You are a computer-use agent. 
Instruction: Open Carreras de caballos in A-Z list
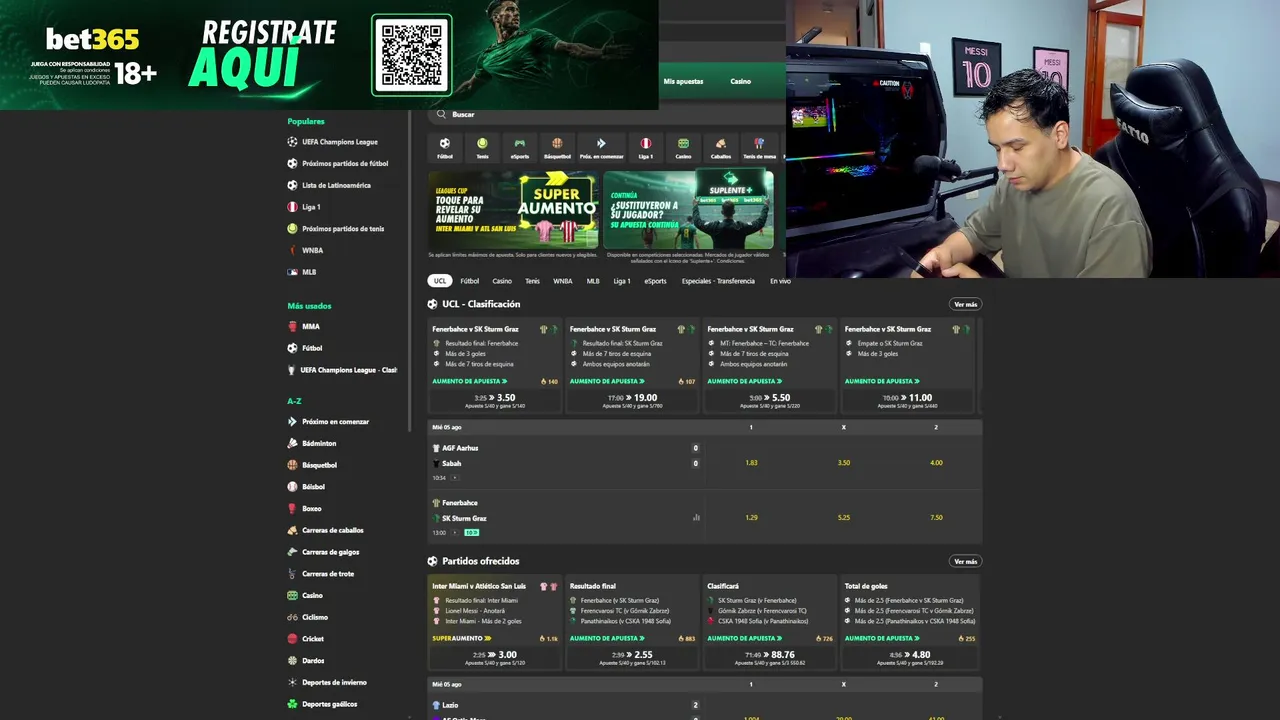tap(333, 530)
